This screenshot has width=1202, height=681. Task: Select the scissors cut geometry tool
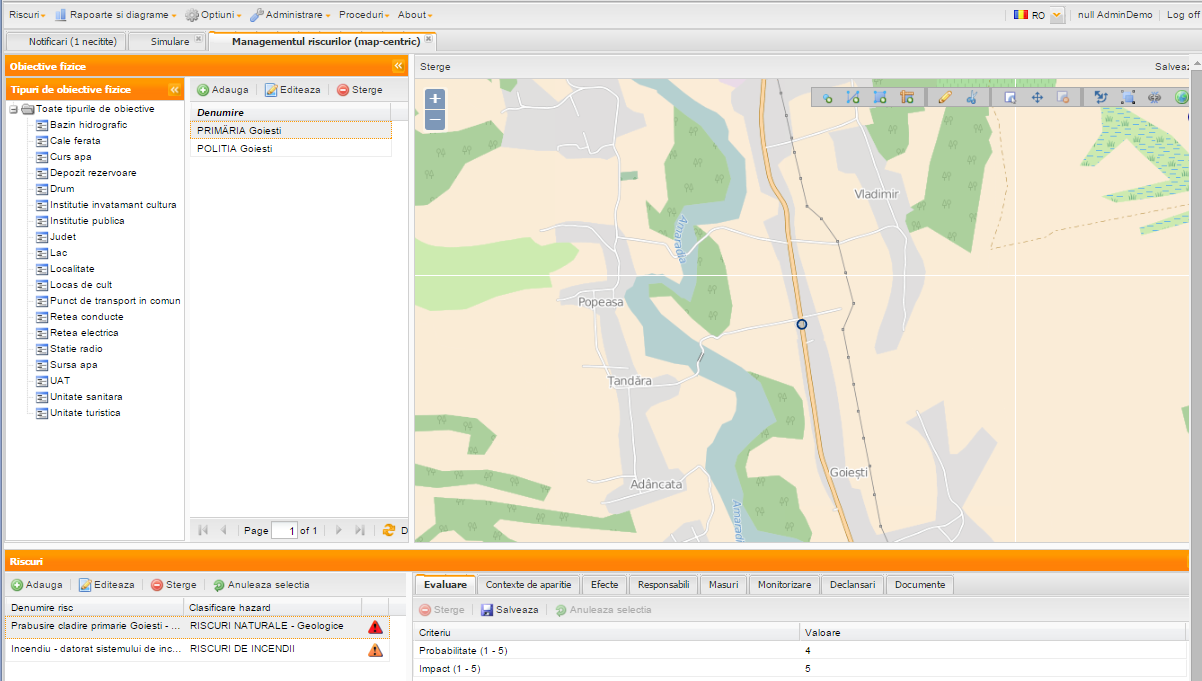pyautogui.click(x=971, y=97)
